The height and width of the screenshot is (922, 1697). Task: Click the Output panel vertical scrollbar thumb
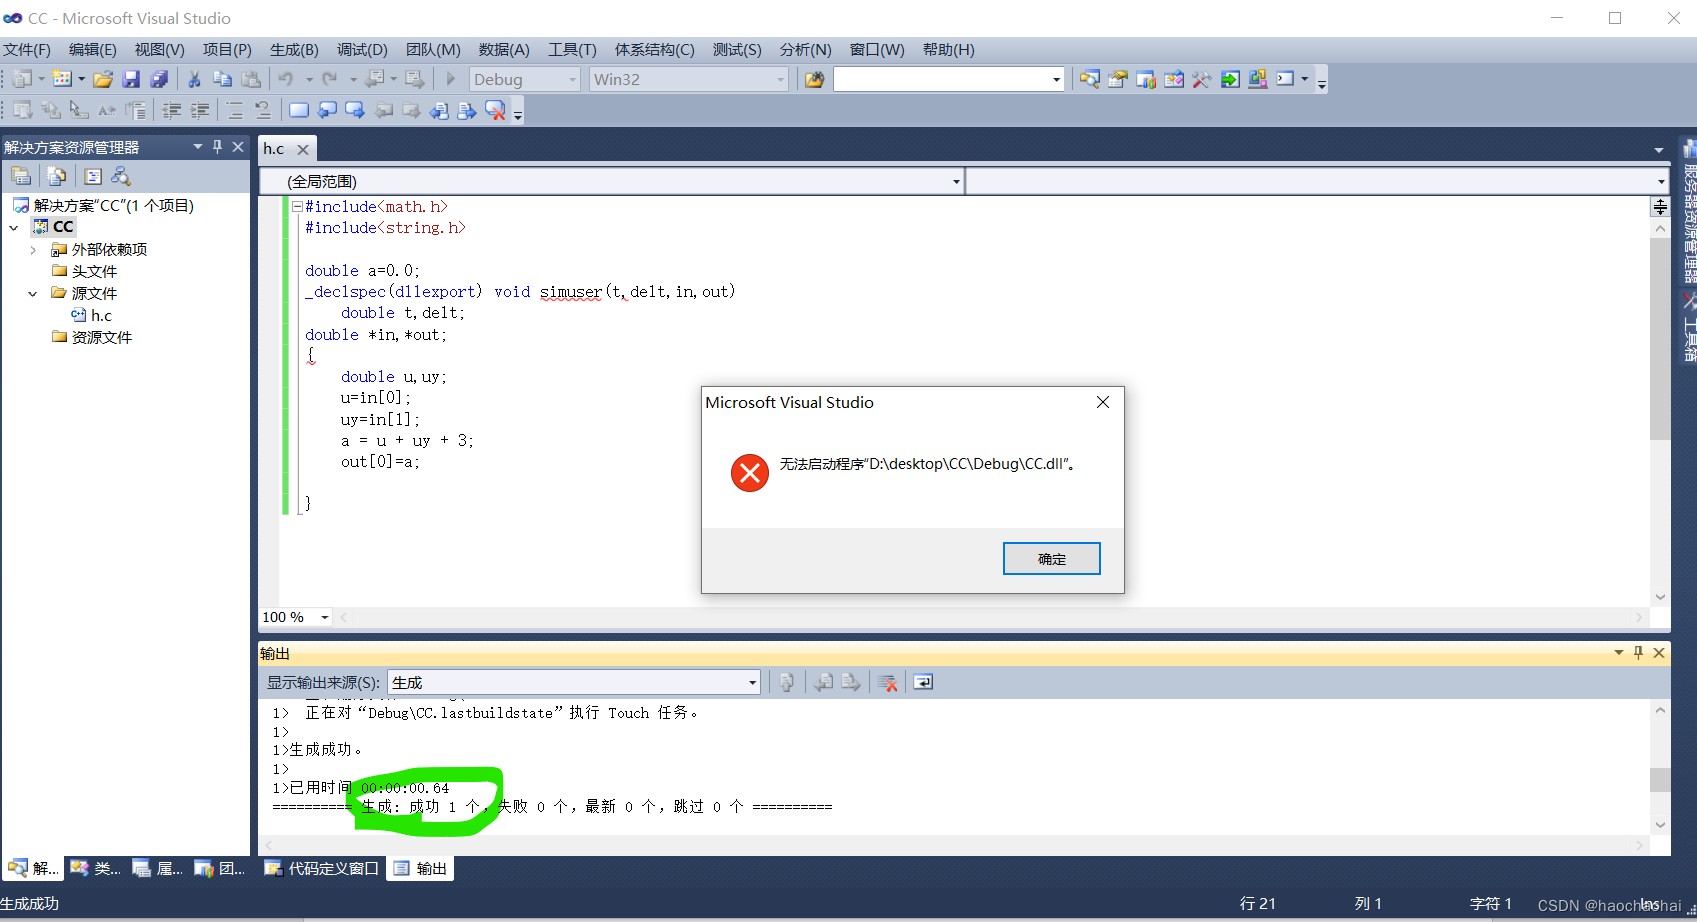[x=1660, y=779]
